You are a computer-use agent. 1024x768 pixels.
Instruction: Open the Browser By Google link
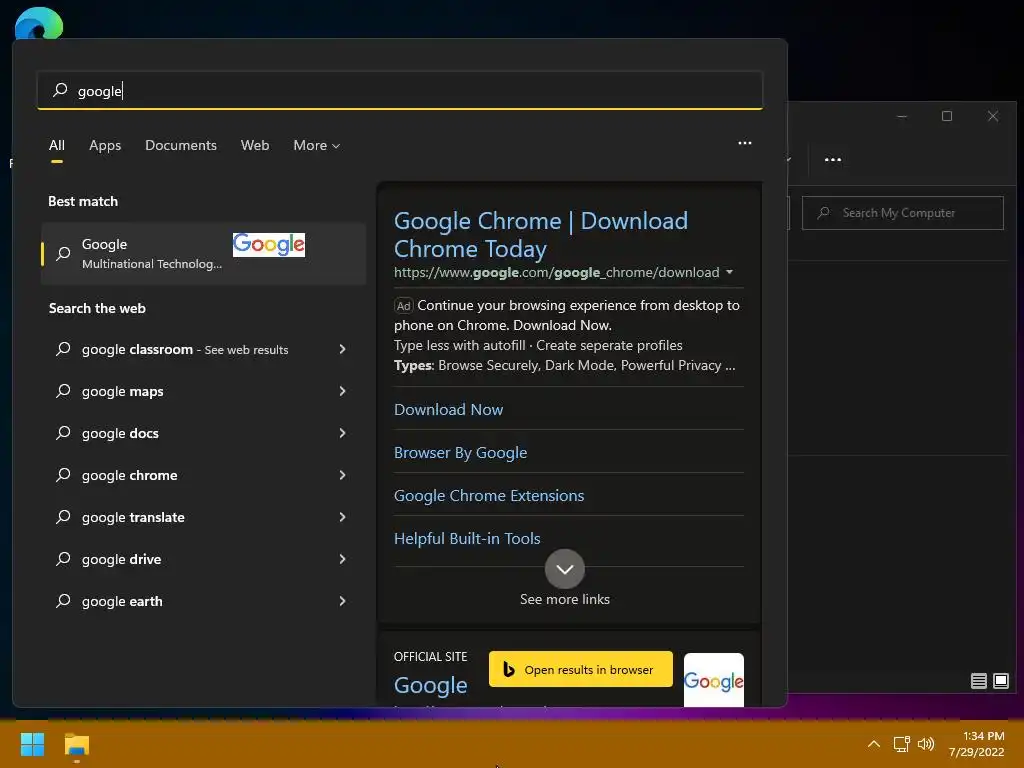click(x=460, y=453)
